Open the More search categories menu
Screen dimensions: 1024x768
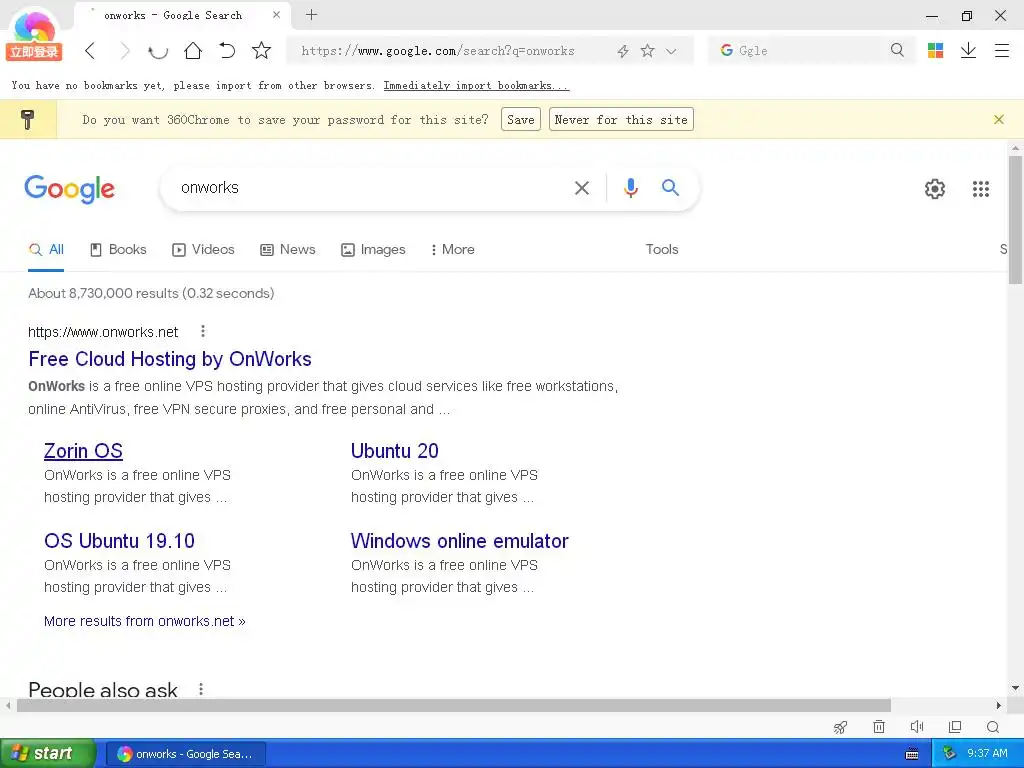tap(453, 249)
